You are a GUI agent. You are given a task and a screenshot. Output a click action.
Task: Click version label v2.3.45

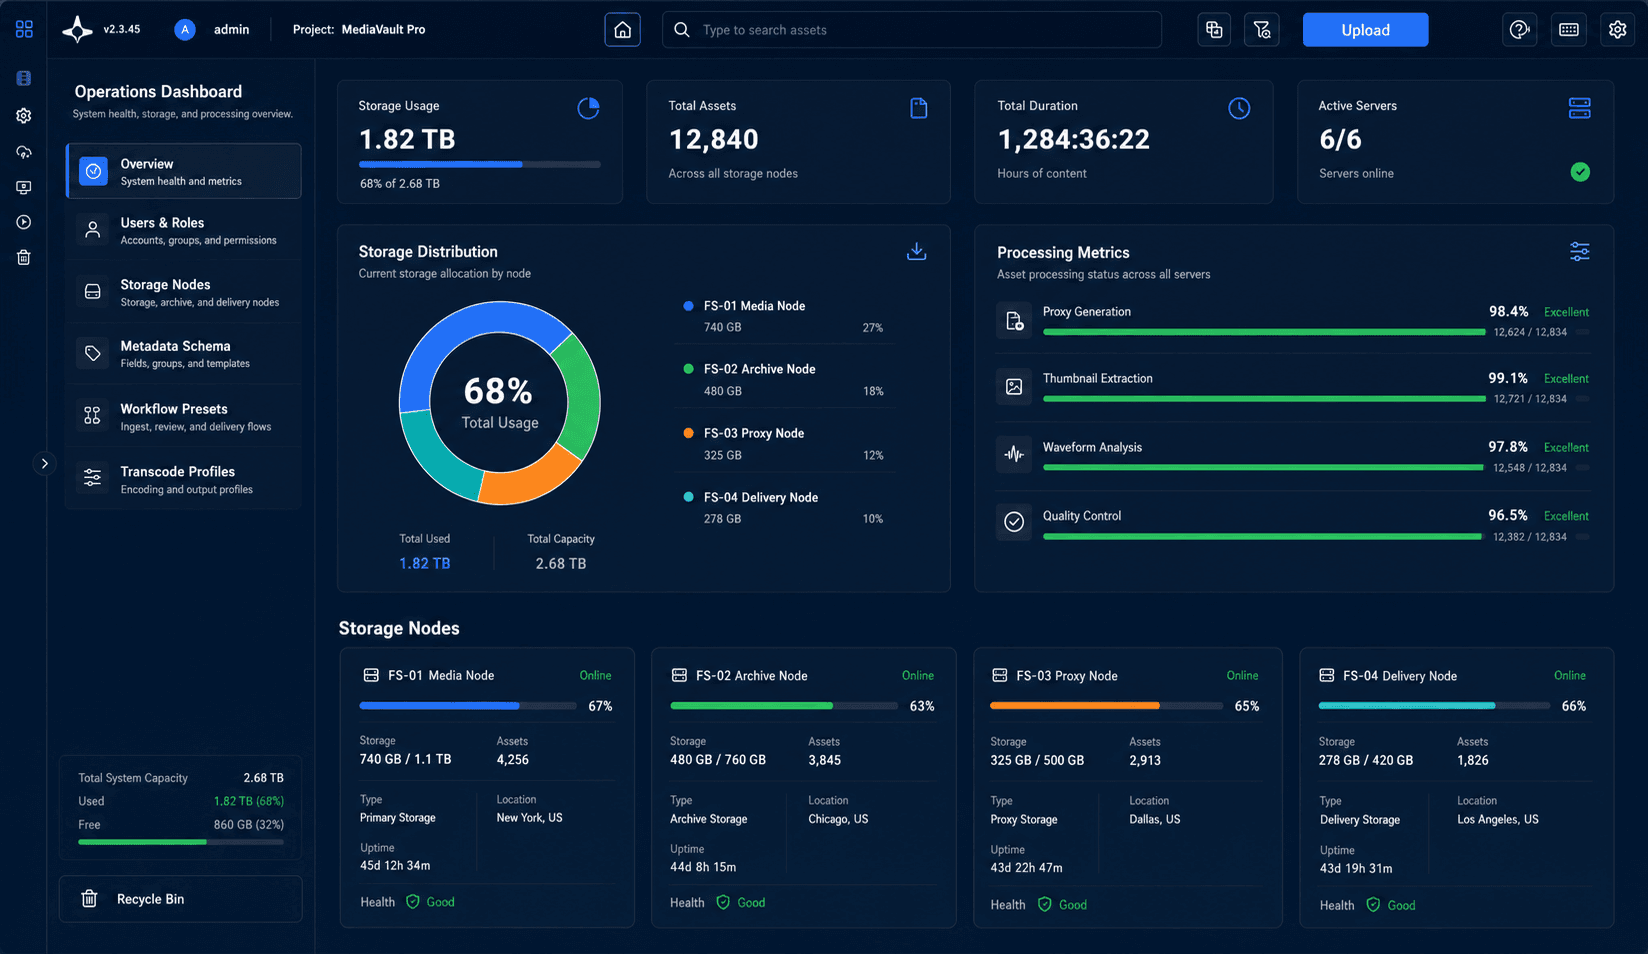tap(122, 30)
